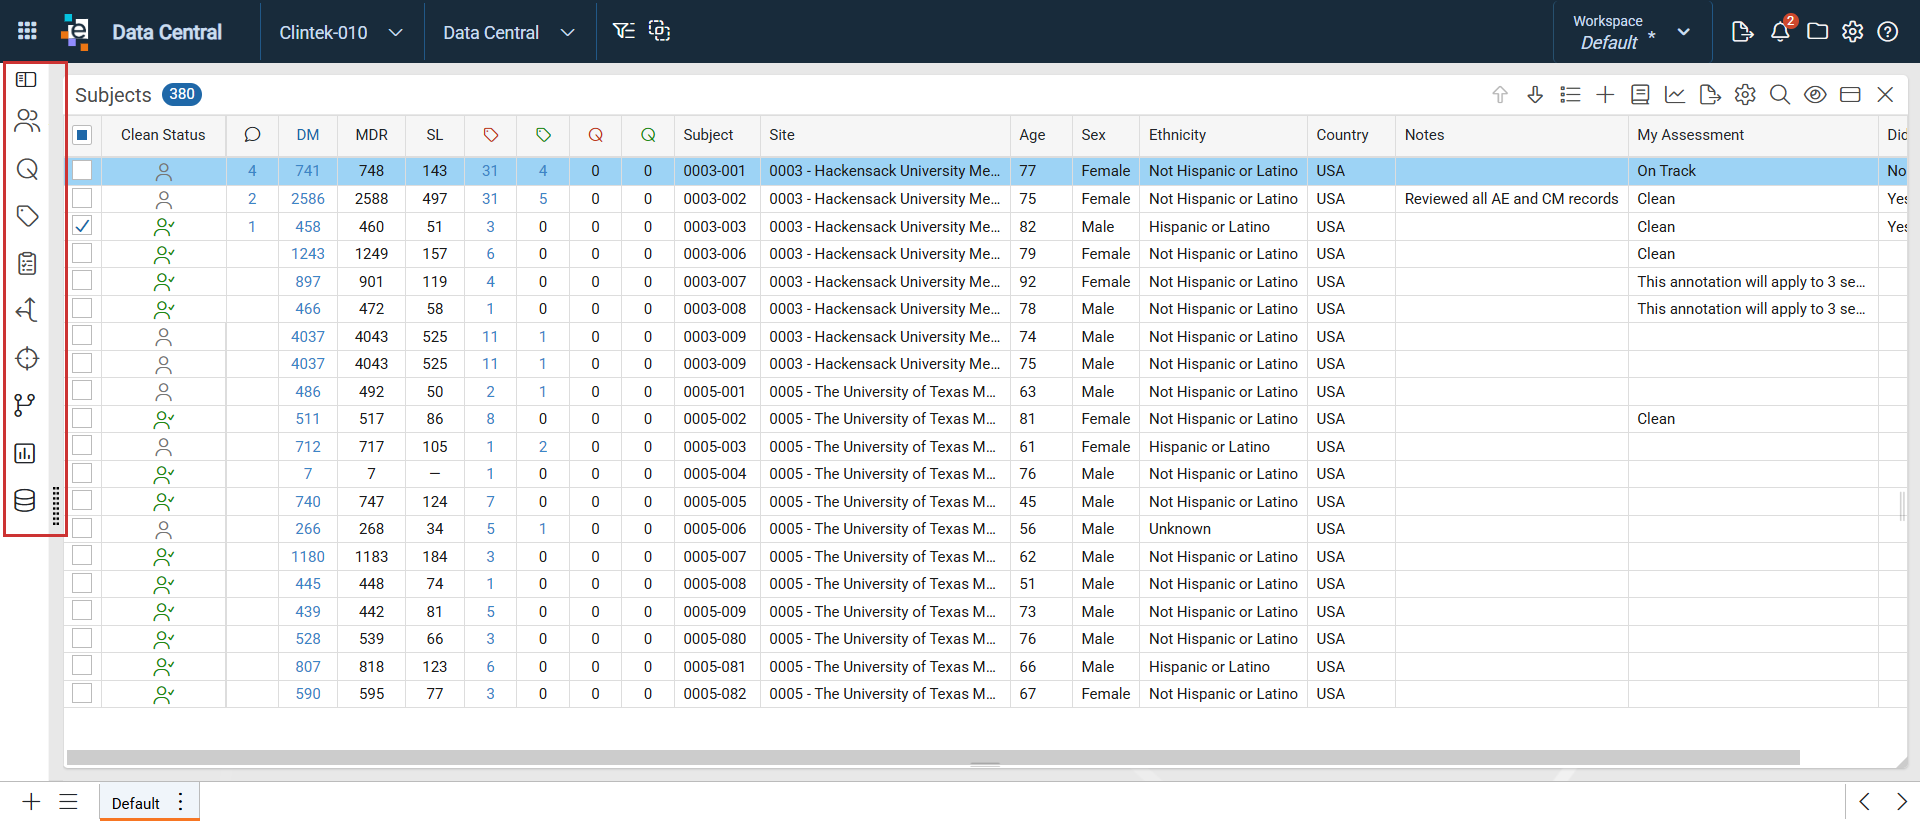Click the horizontal scrollbar of the table
Viewport: 1920px width, 821px height.
[x=933, y=758]
